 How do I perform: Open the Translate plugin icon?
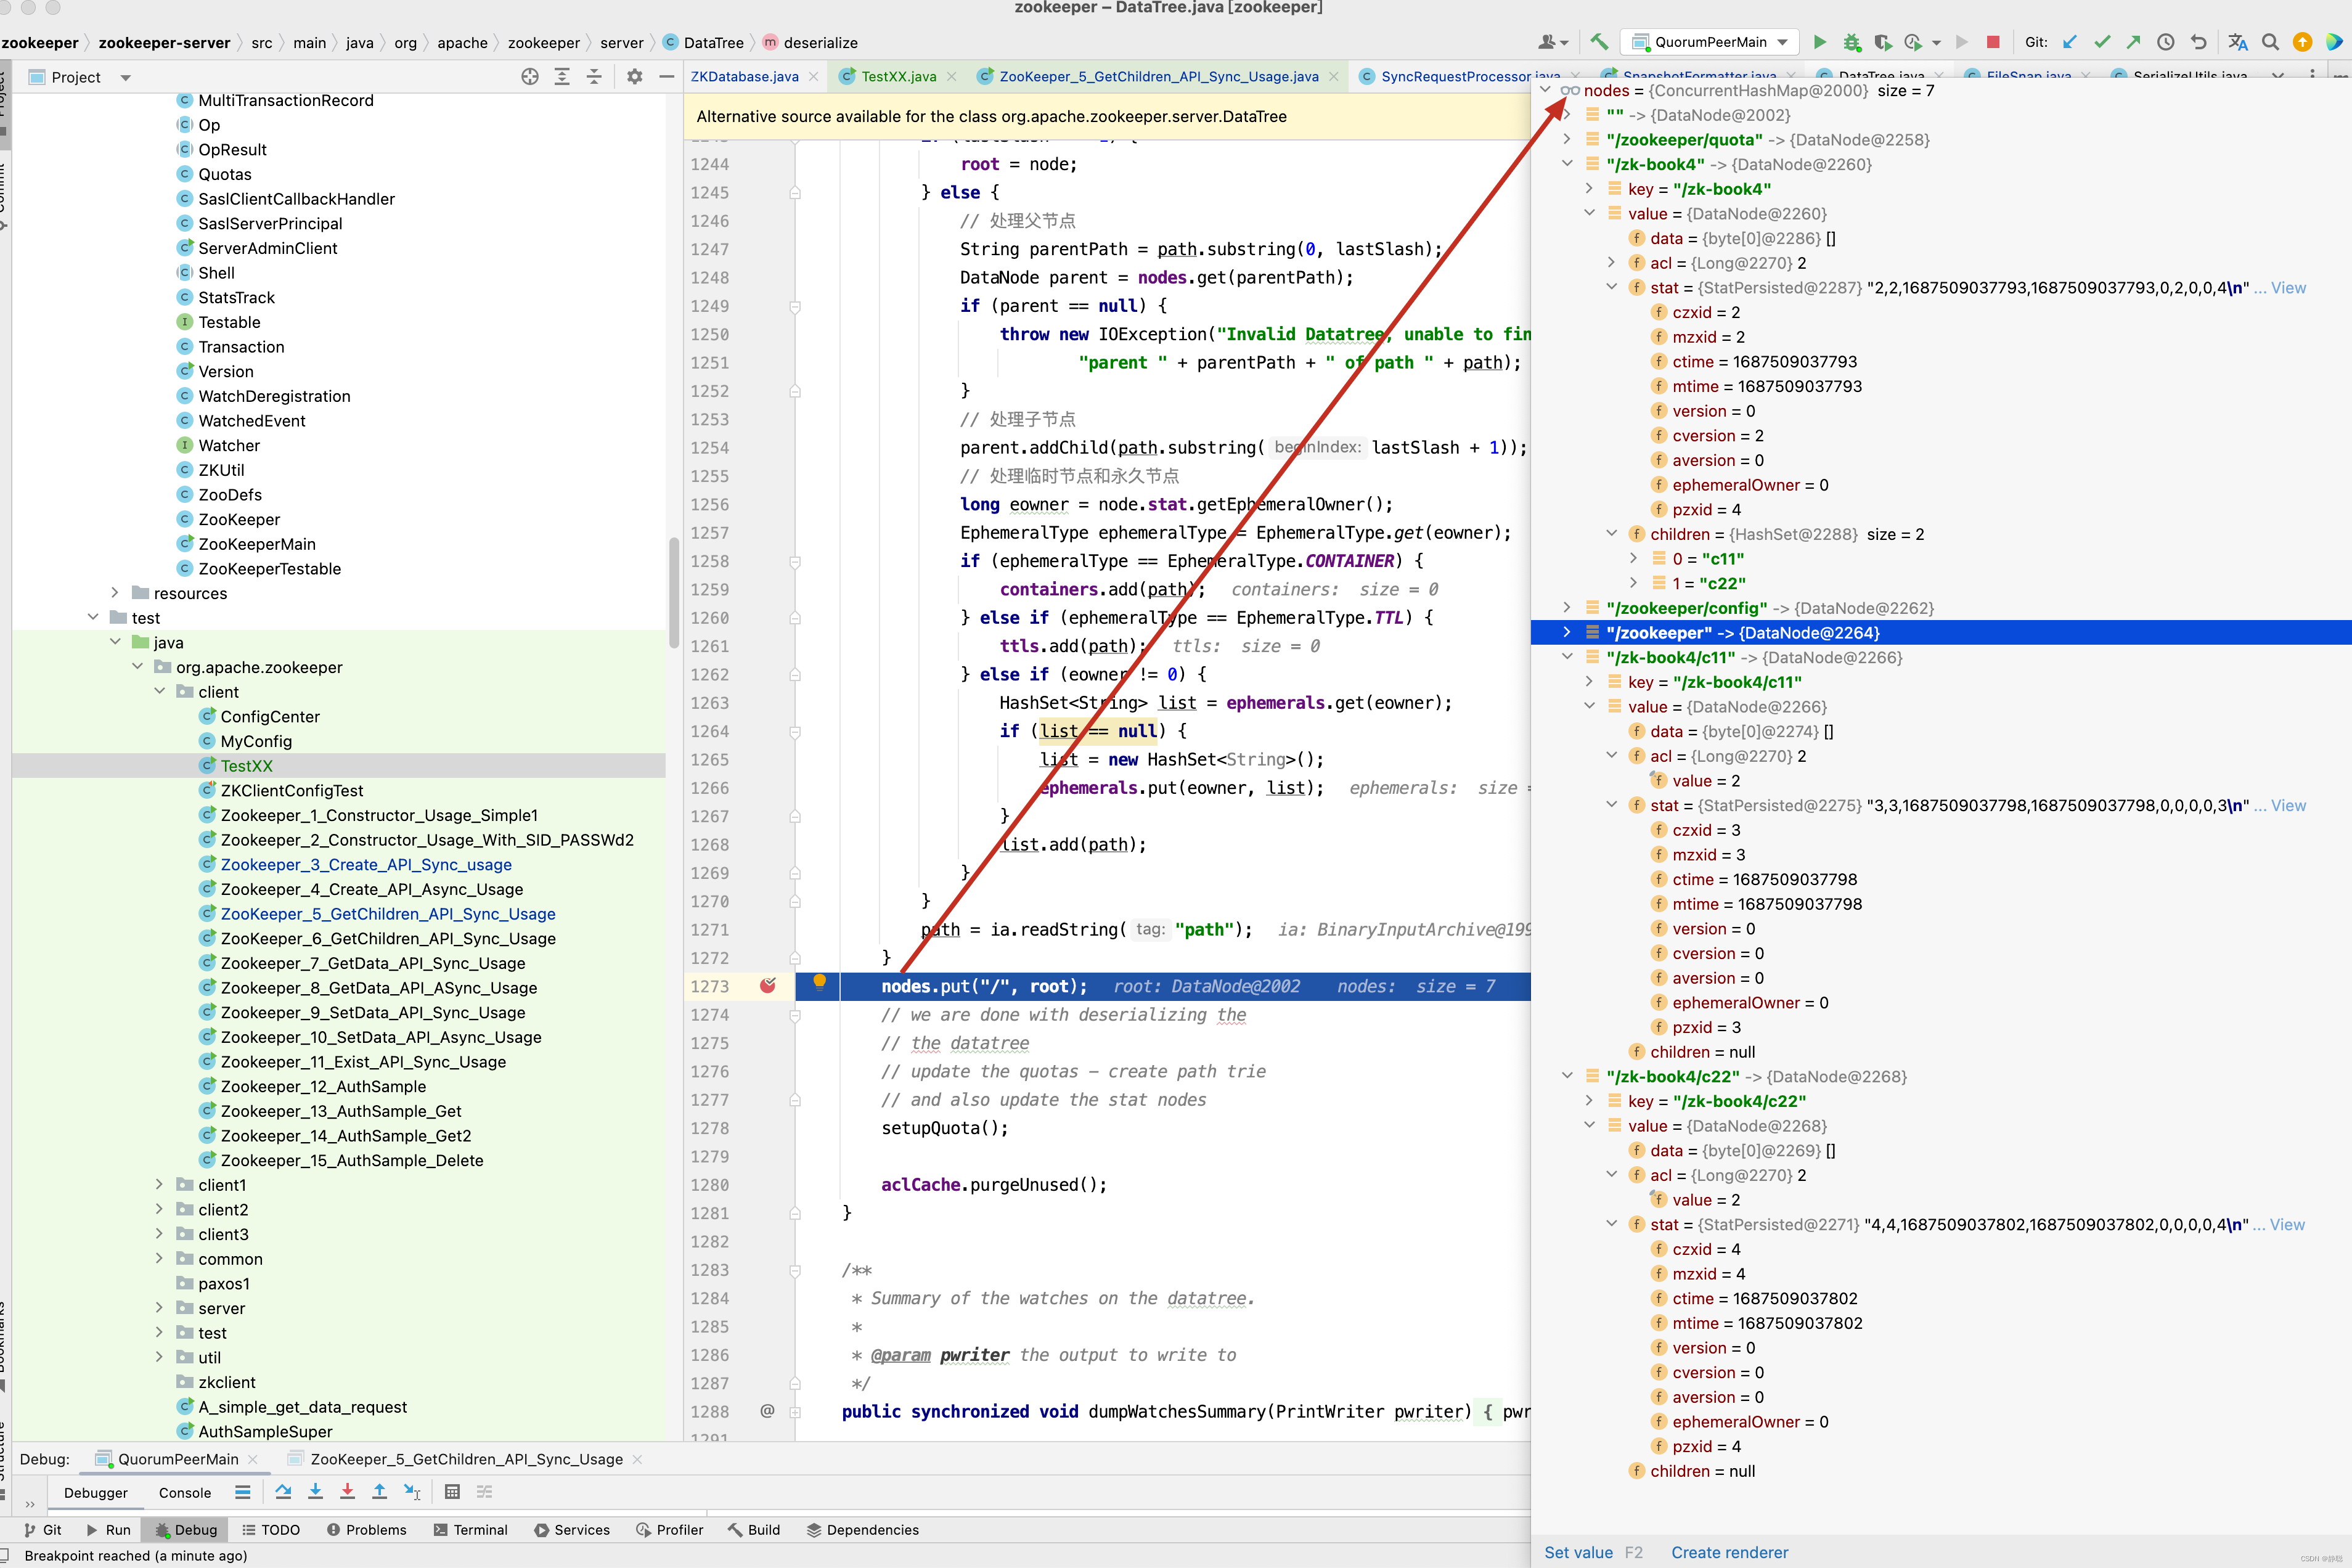tap(2238, 42)
